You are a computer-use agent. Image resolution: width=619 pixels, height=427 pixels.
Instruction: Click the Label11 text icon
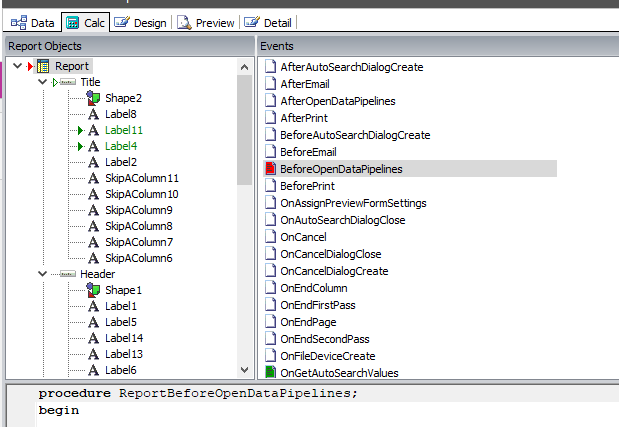click(94, 130)
